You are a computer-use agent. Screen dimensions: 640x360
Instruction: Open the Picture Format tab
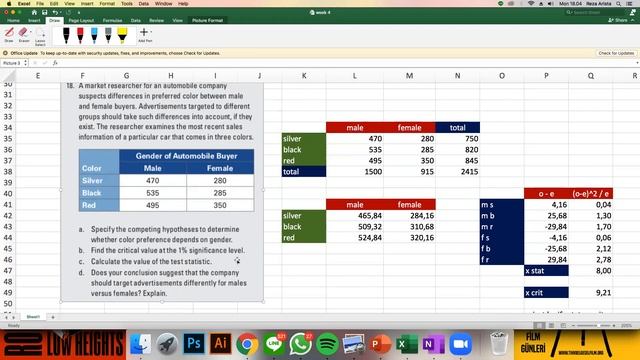click(x=207, y=20)
